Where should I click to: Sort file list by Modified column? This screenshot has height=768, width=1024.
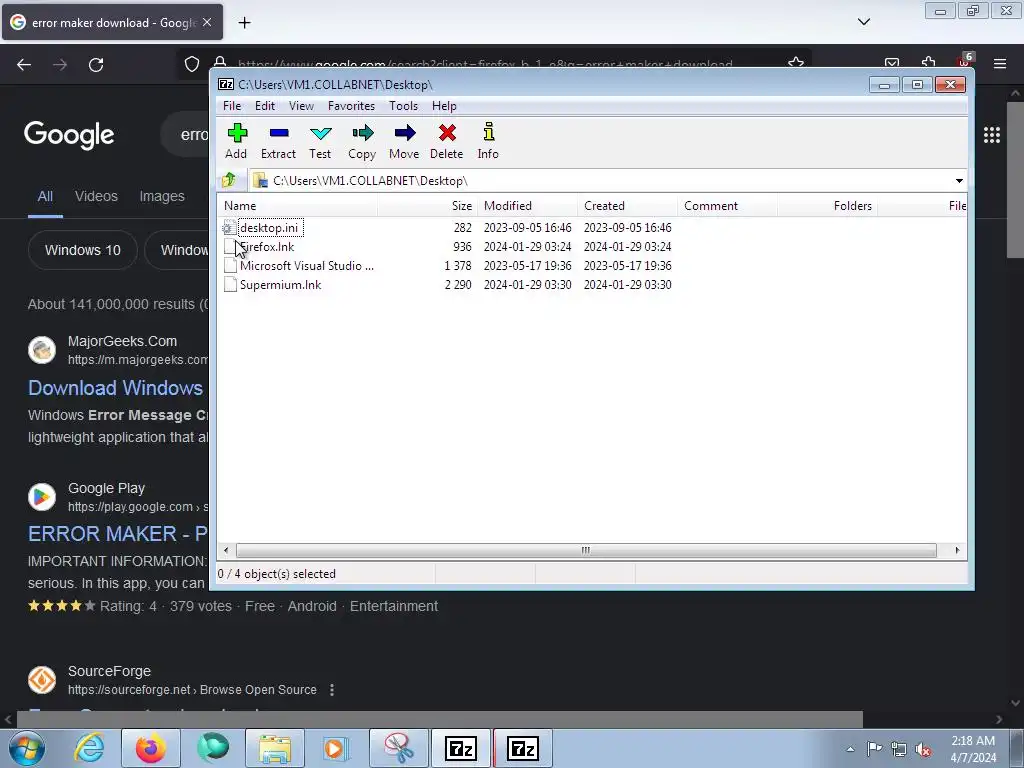(527, 206)
